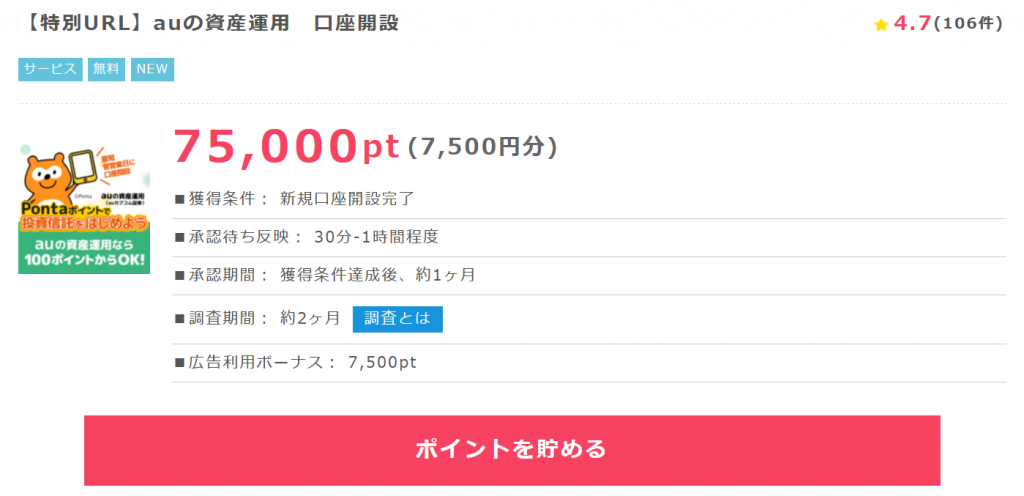The height and width of the screenshot is (496, 1024).
Task: Select the 承認期間 約1ヶ月 row
Action: click(x=589, y=275)
